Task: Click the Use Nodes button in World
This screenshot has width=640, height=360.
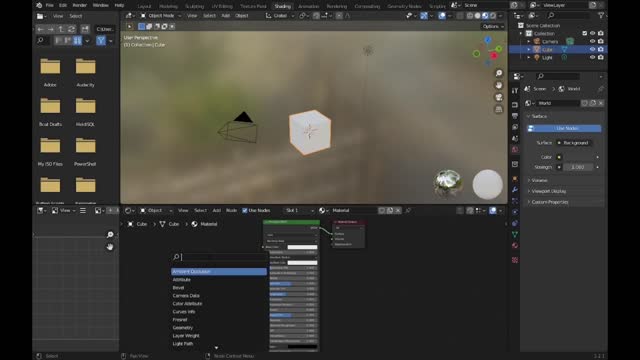Action: (x=564, y=128)
